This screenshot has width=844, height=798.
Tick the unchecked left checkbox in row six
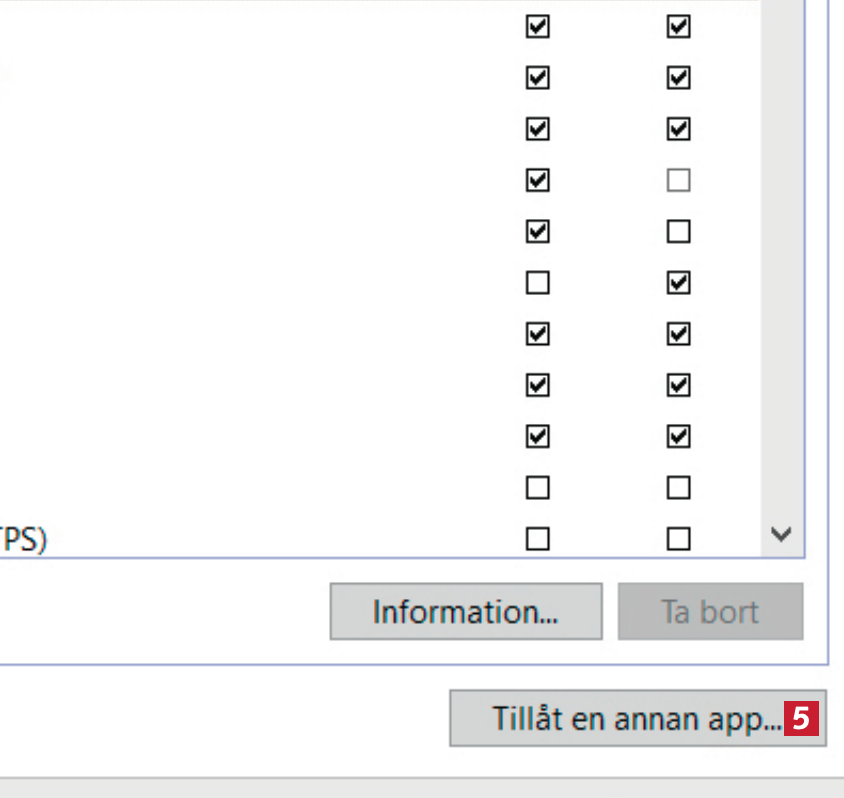(x=538, y=284)
